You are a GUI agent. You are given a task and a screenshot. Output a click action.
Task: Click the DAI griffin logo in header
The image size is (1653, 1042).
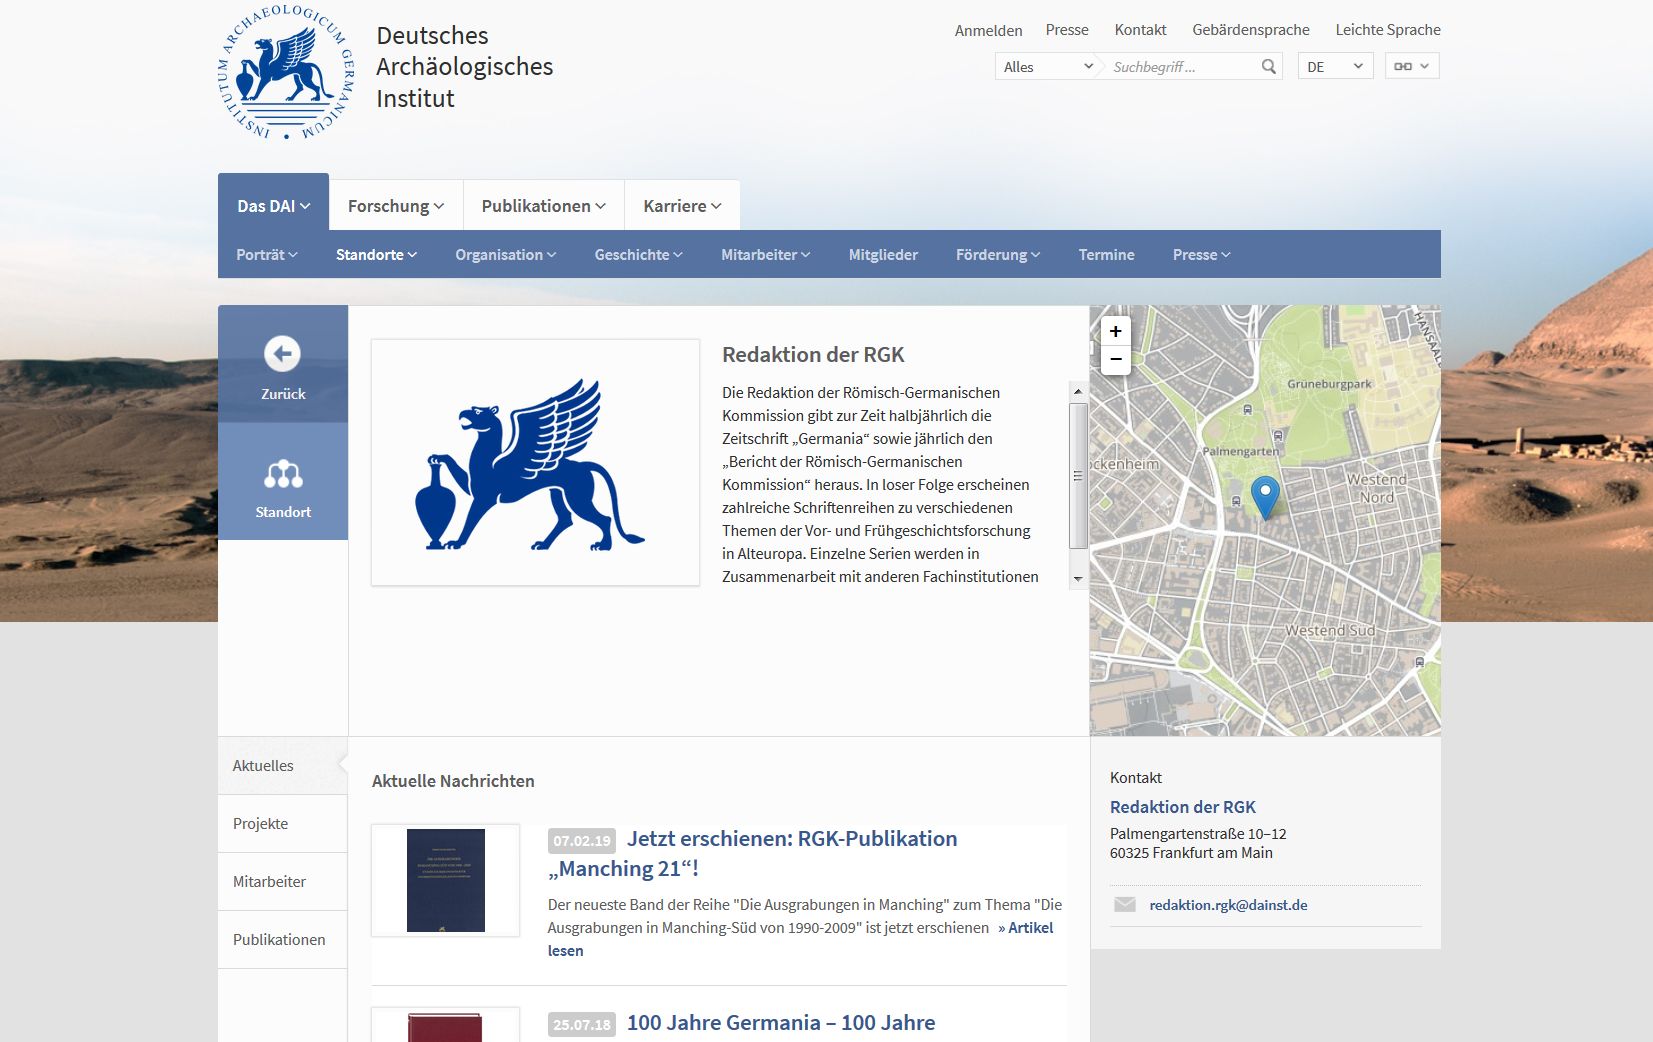286,71
